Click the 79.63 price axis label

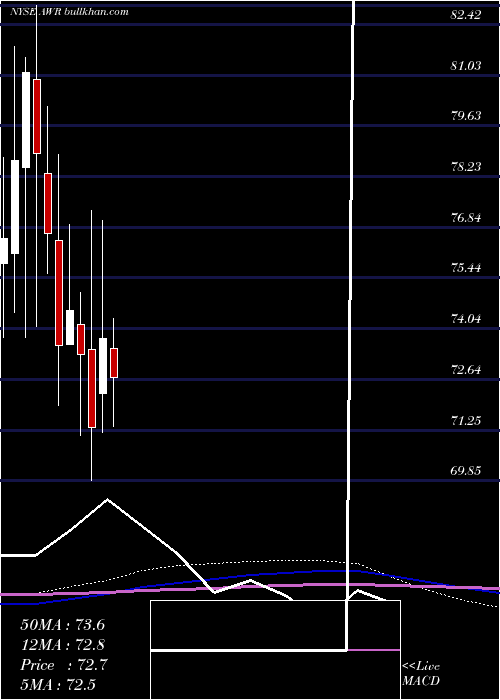466,116
